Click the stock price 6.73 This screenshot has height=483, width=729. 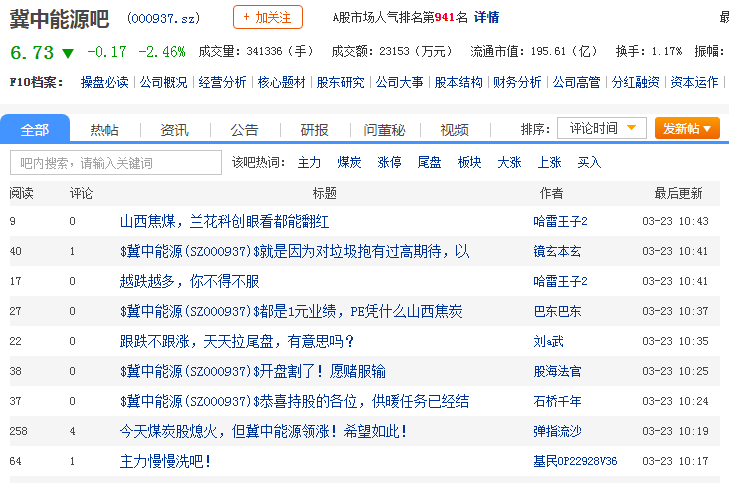pyautogui.click(x=32, y=52)
